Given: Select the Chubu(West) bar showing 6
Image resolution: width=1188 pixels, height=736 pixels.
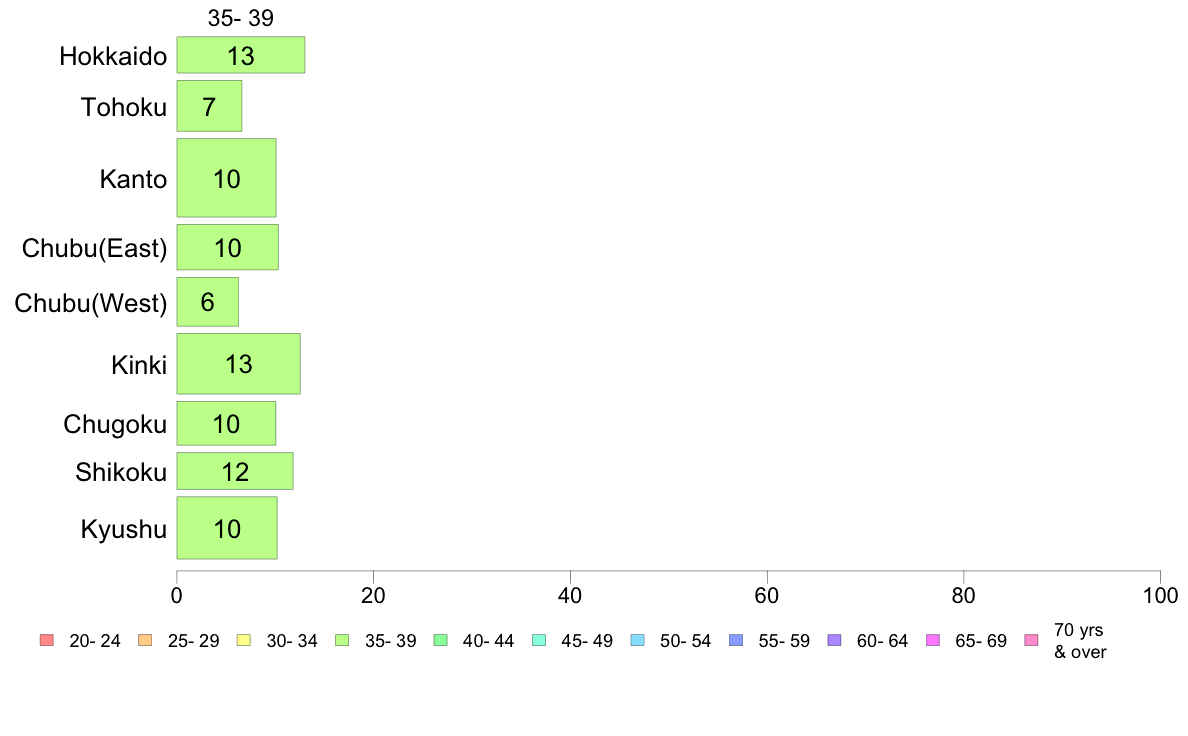Looking at the screenshot, I should tap(208, 302).
